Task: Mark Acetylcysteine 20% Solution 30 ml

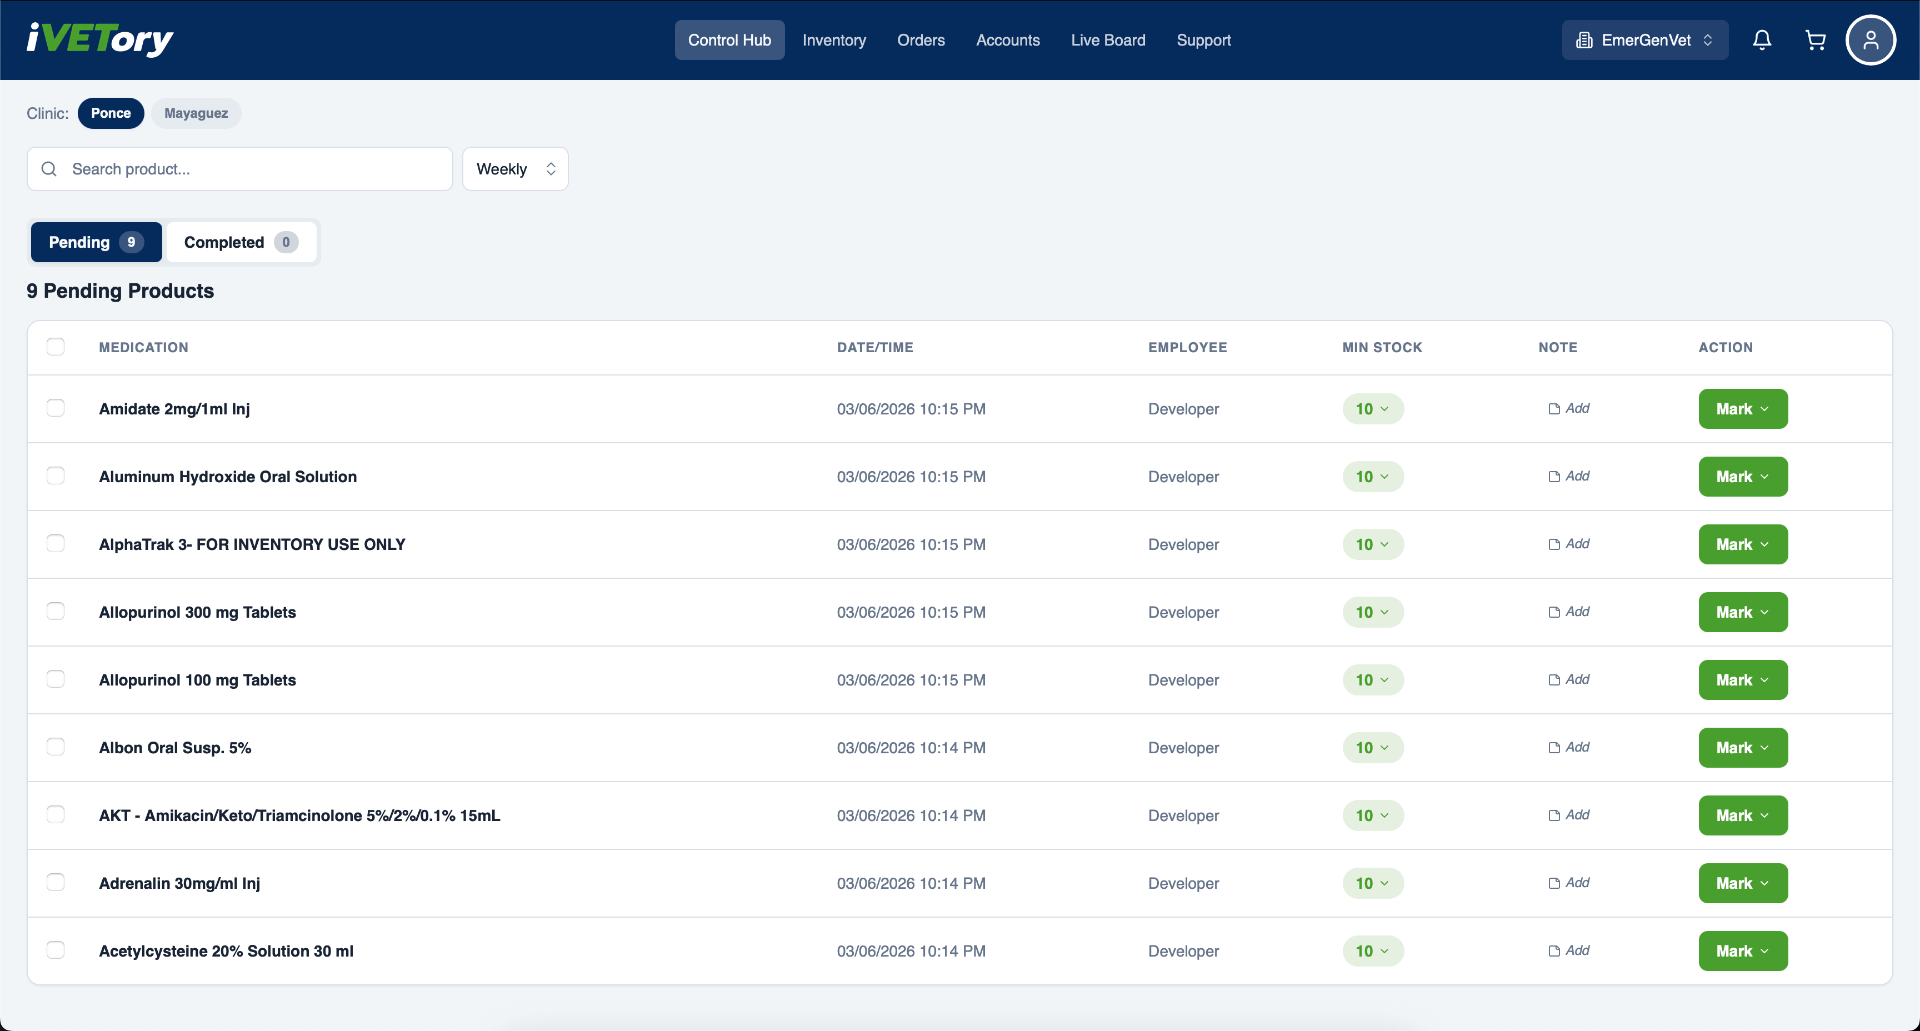Action: pos(1743,951)
